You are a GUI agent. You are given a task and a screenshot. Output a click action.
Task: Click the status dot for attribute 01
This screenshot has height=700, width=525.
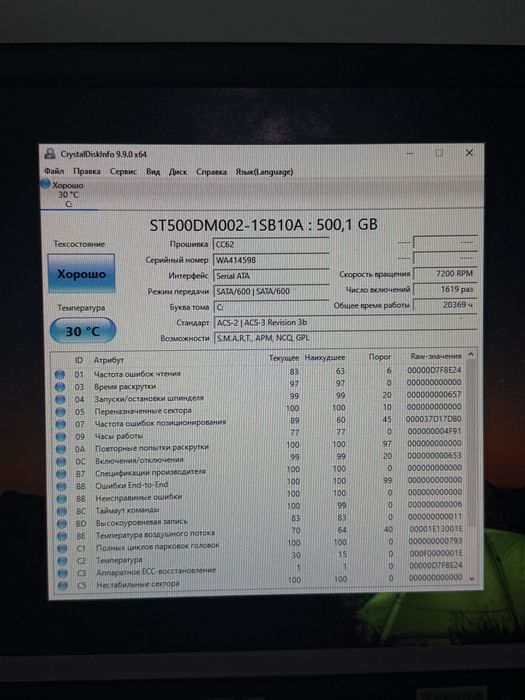coord(60,374)
